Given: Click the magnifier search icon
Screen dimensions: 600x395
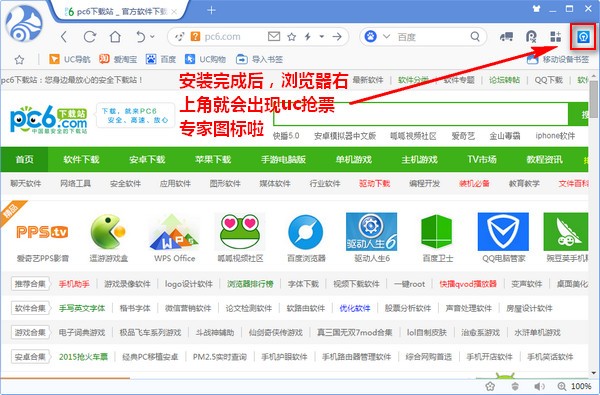Looking at the screenshot, I should [x=475, y=37].
